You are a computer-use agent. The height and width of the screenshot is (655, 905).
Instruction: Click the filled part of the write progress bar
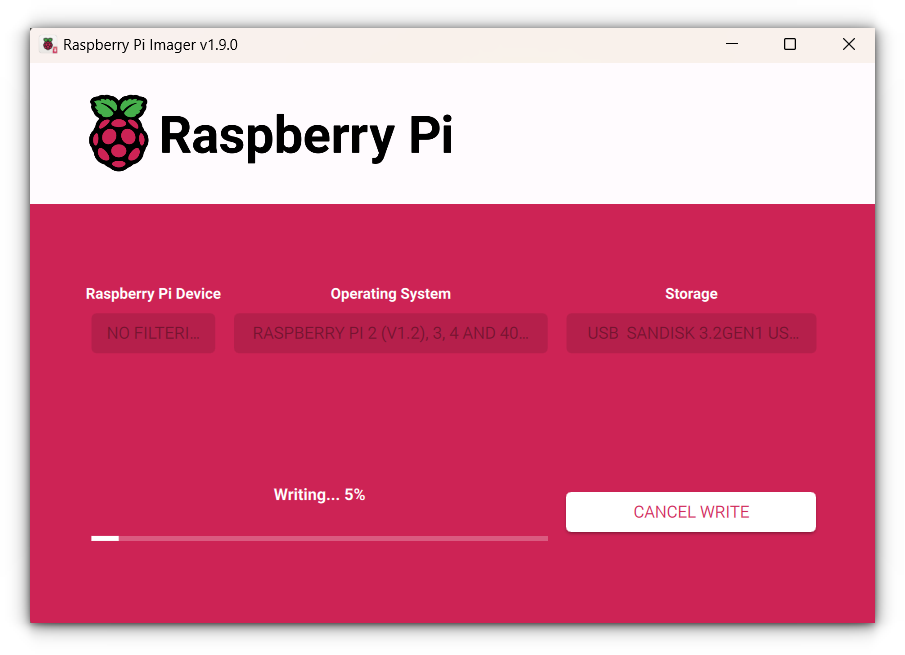coord(105,538)
